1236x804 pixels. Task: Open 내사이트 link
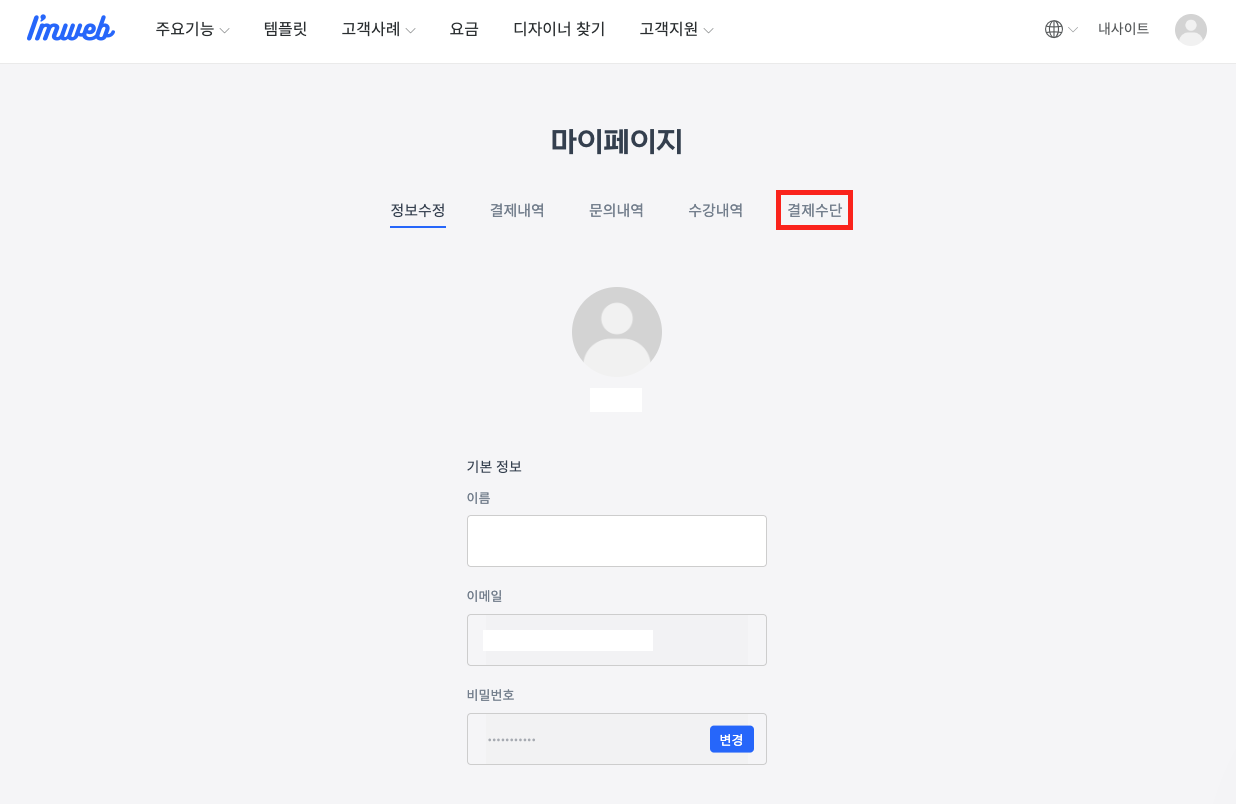click(1123, 29)
